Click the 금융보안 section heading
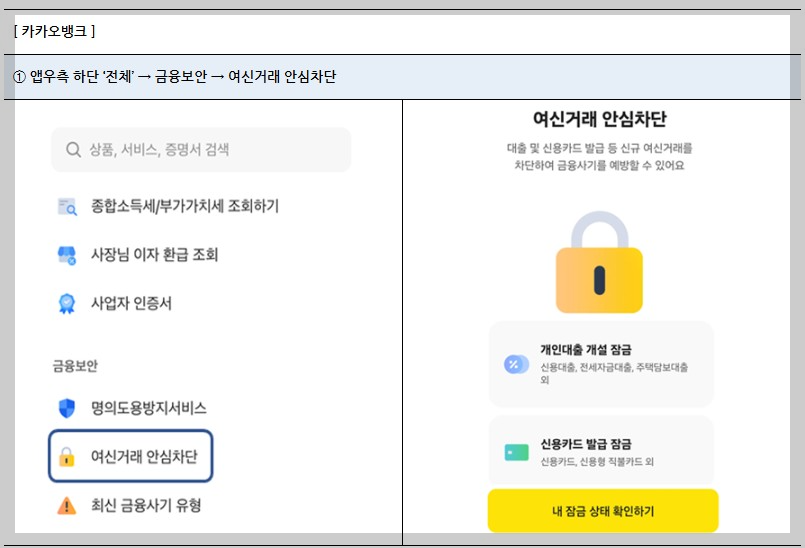 coord(75,366)
